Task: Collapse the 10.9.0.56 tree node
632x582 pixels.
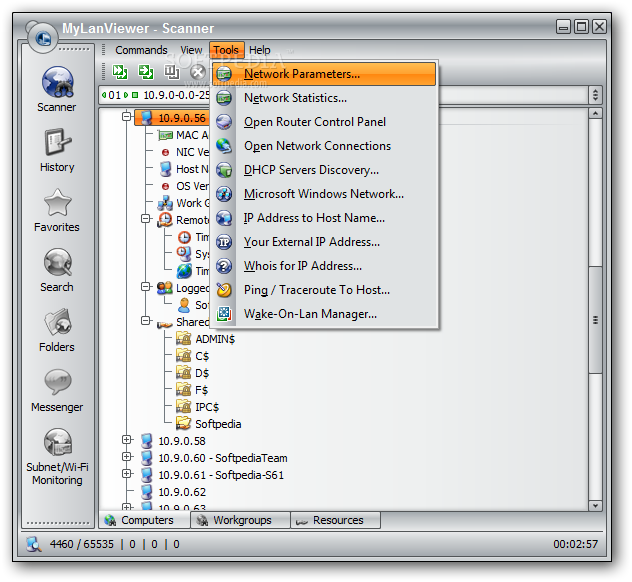Action: coord(127,116)
